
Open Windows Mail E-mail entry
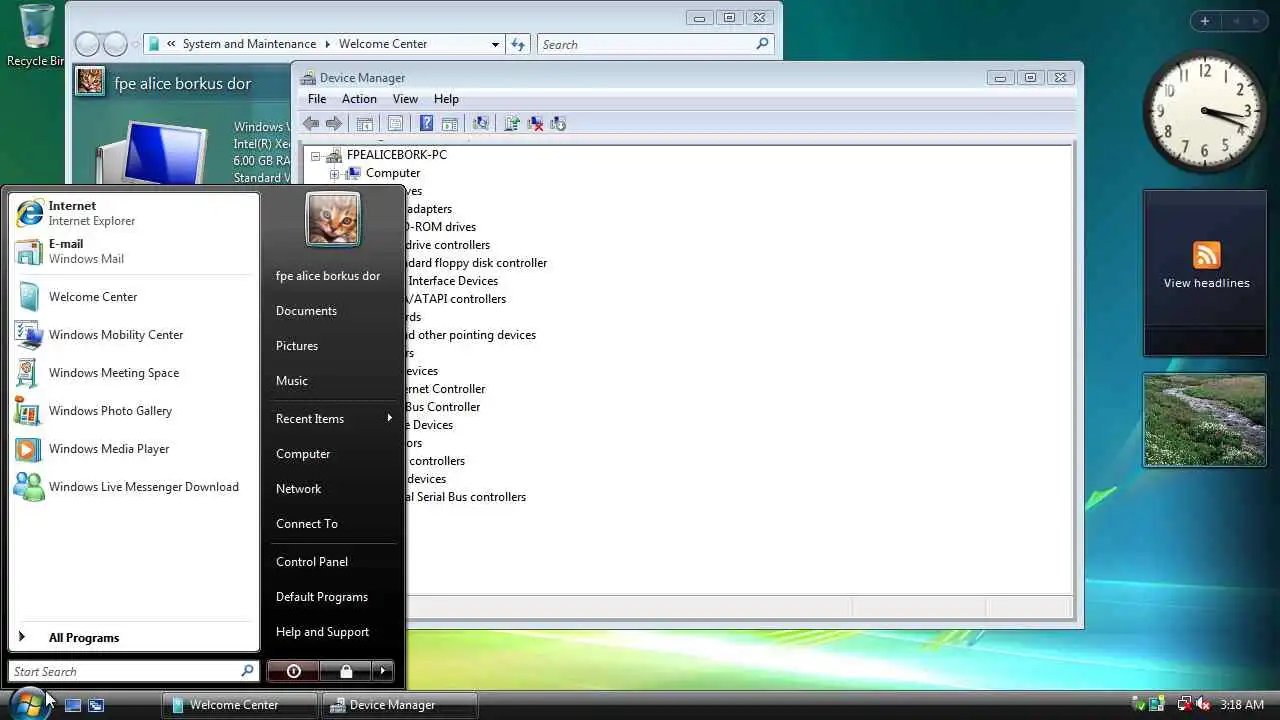133,251
